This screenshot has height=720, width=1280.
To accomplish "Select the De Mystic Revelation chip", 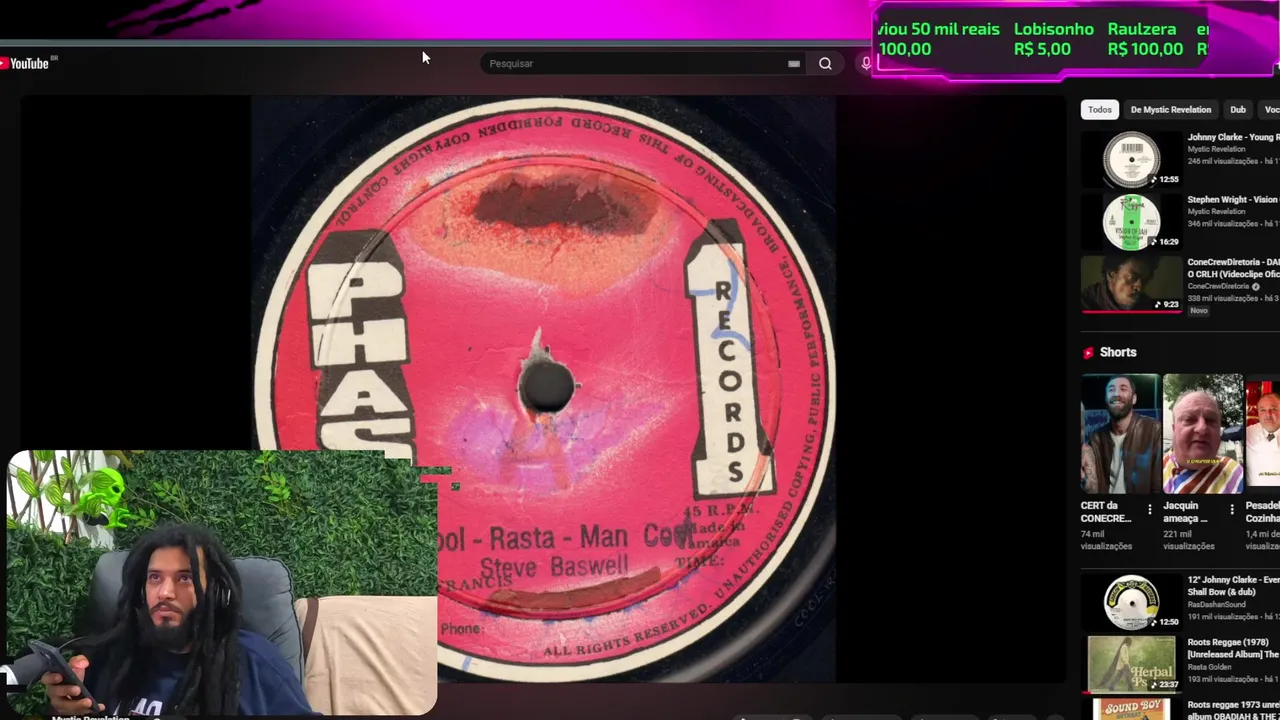I will (x=1171, y=110).
